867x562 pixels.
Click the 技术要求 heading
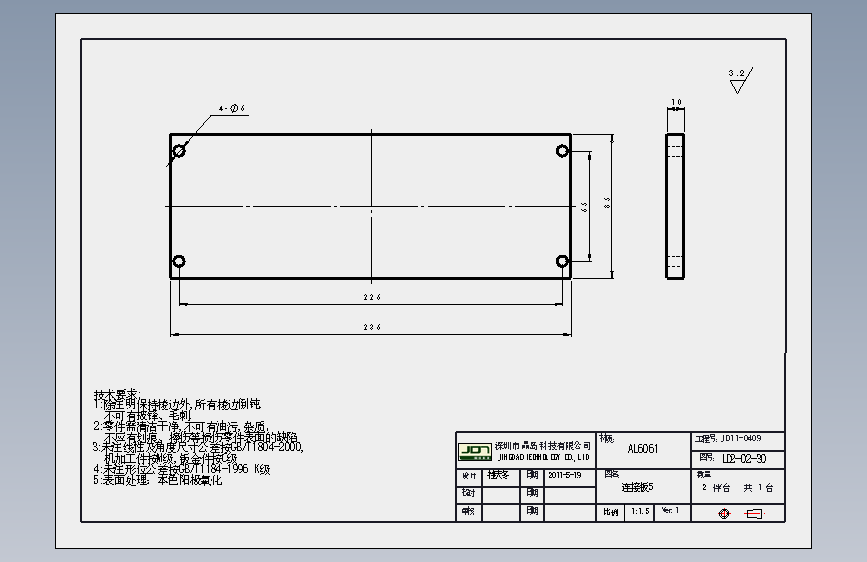[117, 394]
